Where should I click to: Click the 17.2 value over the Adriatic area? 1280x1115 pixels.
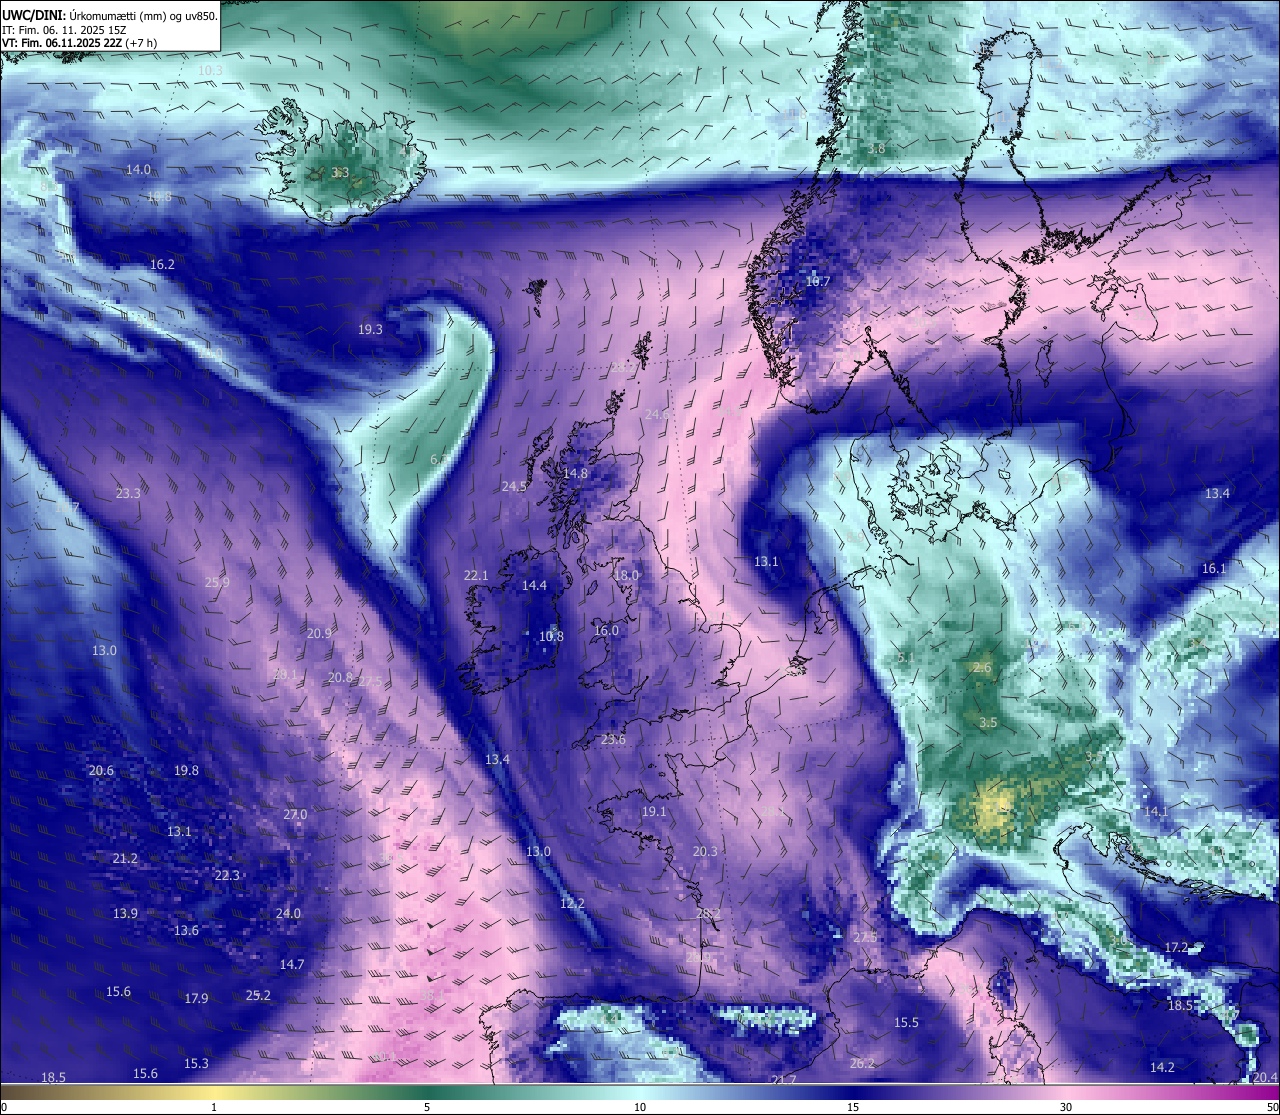(x=1176, y=947)
